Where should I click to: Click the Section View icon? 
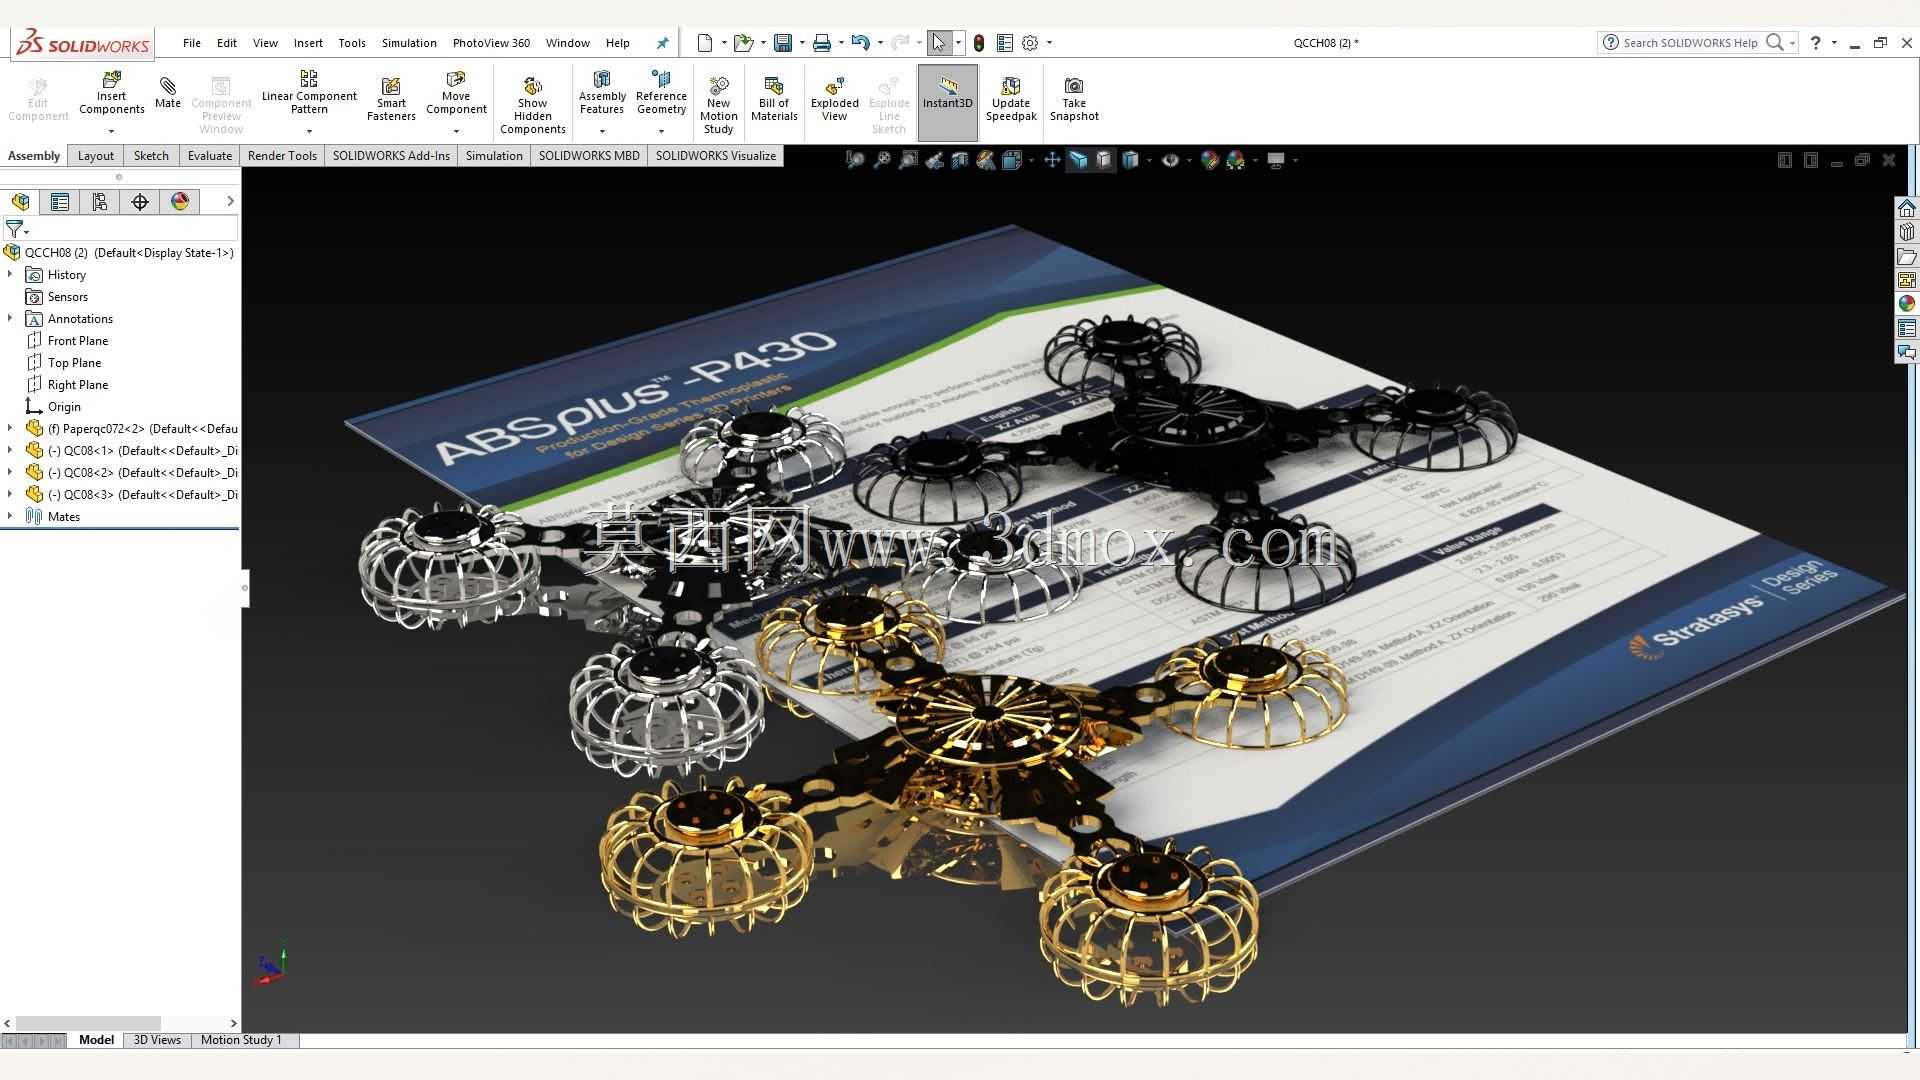pos(959,160)
